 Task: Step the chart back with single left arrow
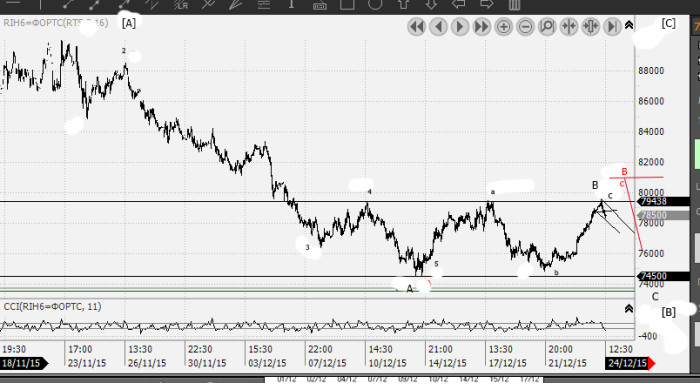tap(438, 27)
